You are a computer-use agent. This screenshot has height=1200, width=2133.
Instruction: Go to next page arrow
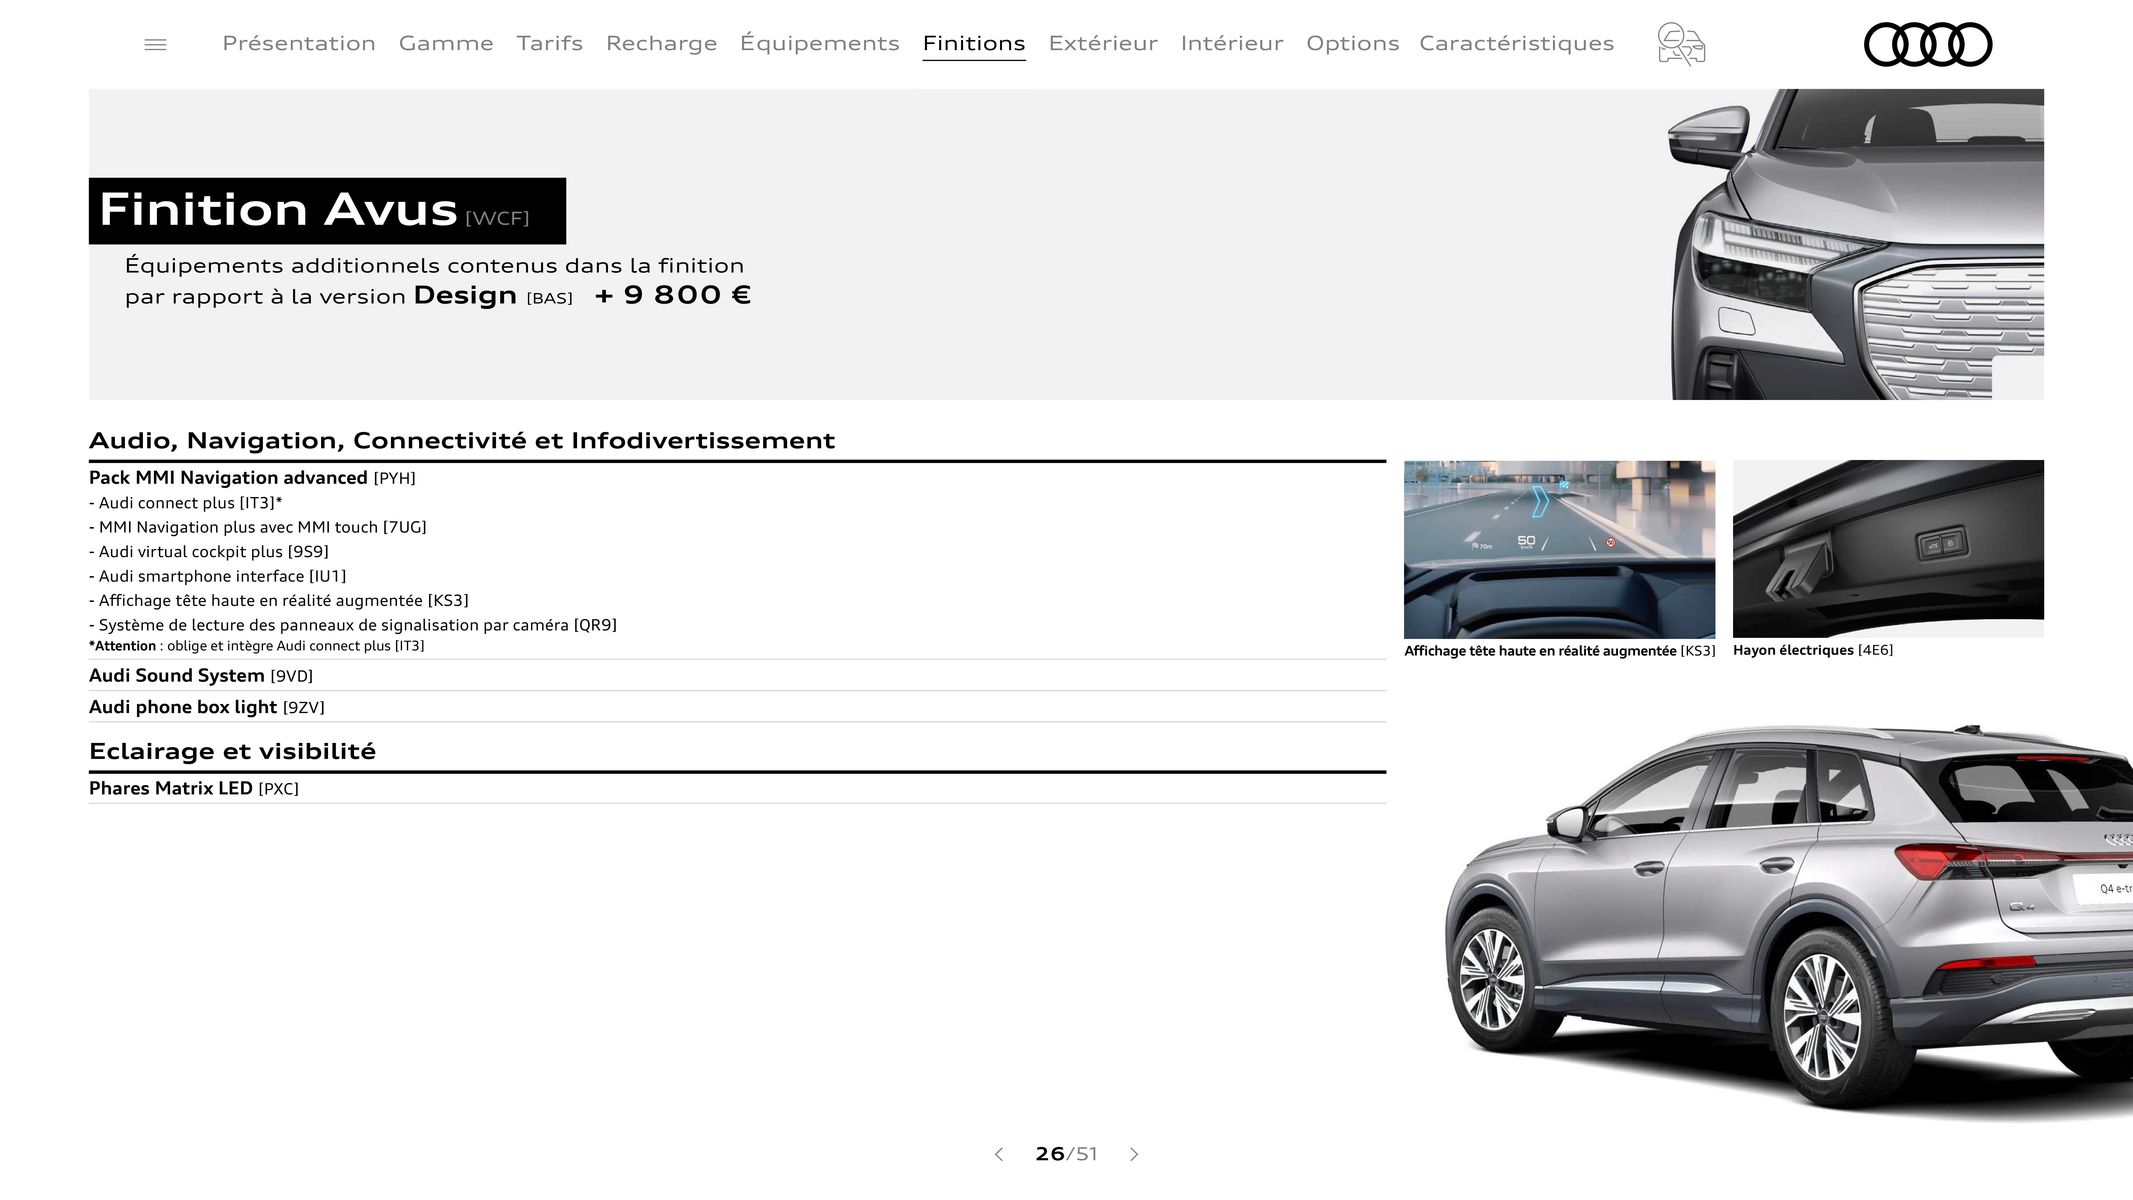click(1134, 1154)
